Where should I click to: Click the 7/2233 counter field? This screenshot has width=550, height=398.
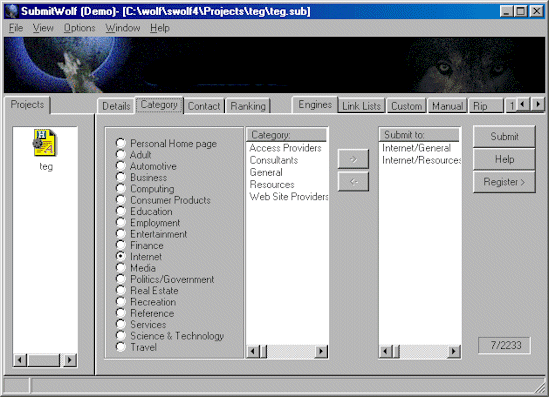click(504, 345)
